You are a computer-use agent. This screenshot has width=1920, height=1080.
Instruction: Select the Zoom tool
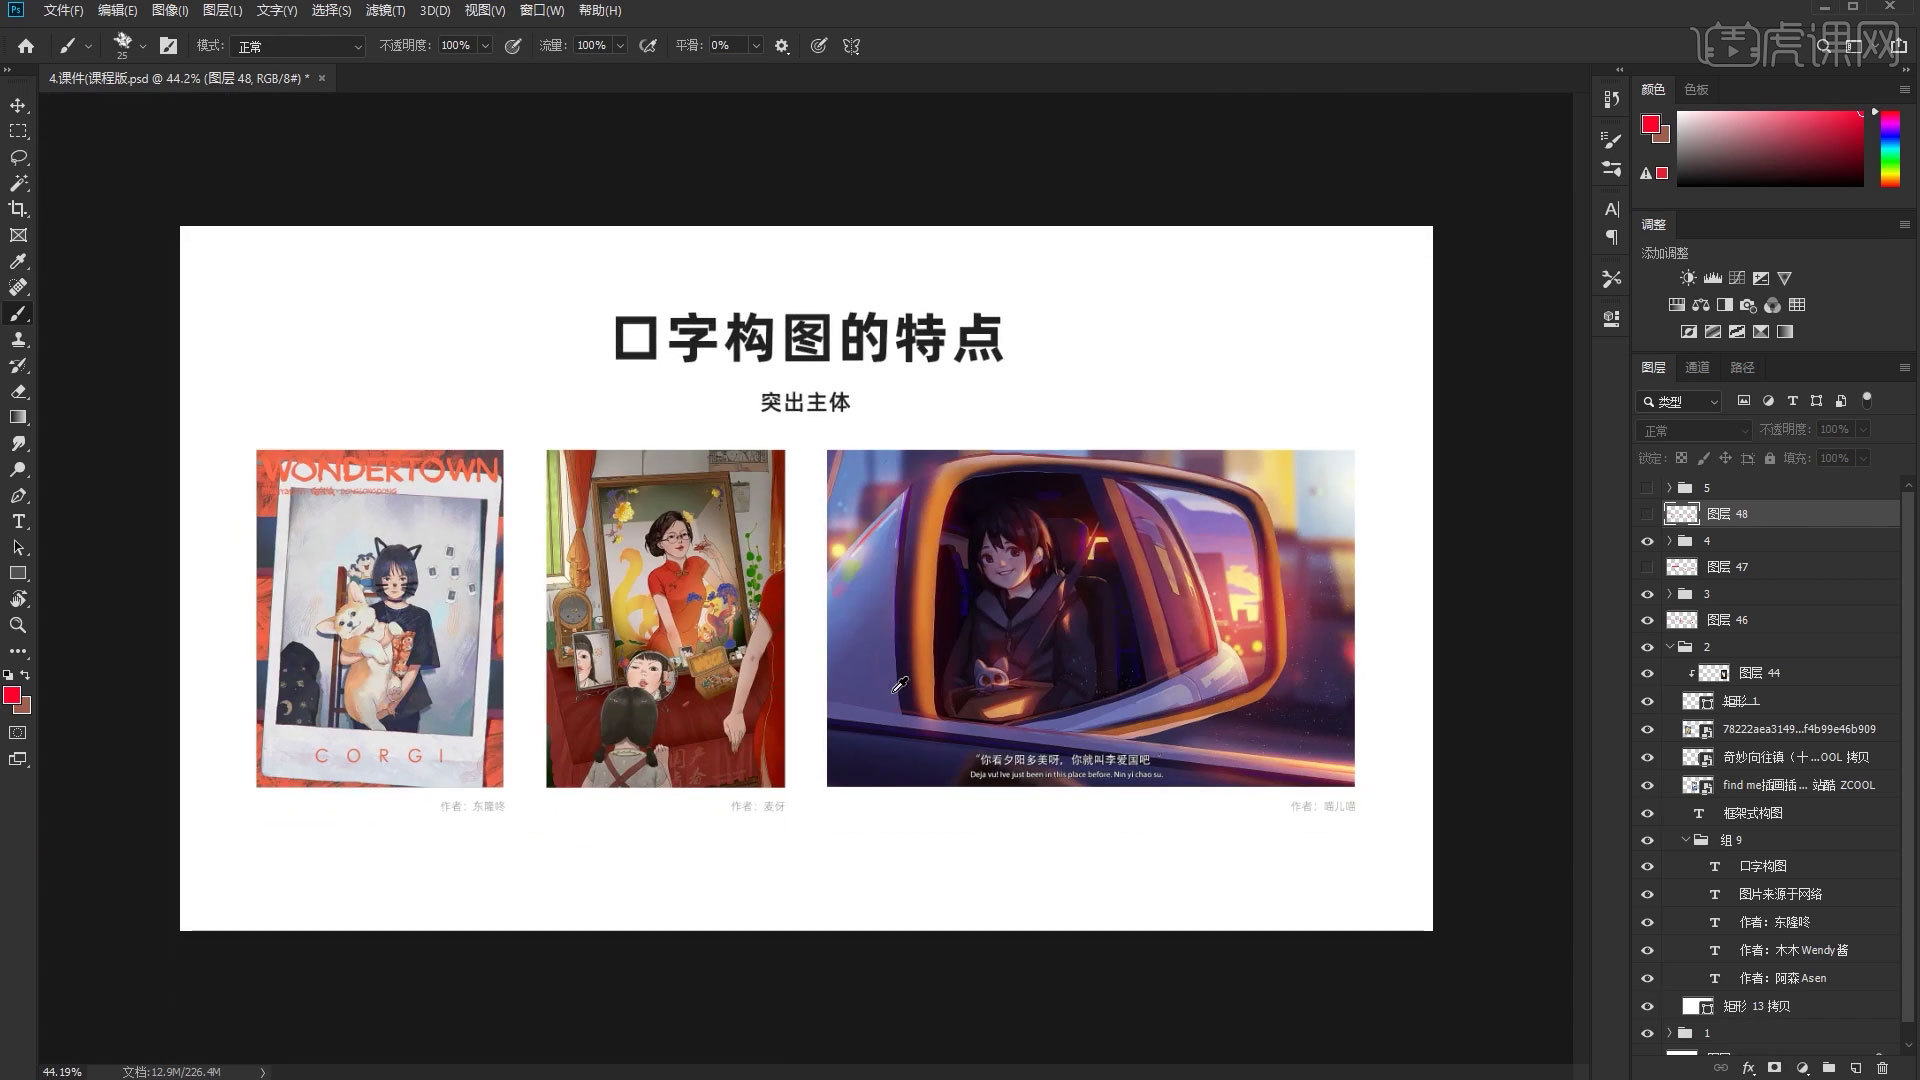pos(17,625)
